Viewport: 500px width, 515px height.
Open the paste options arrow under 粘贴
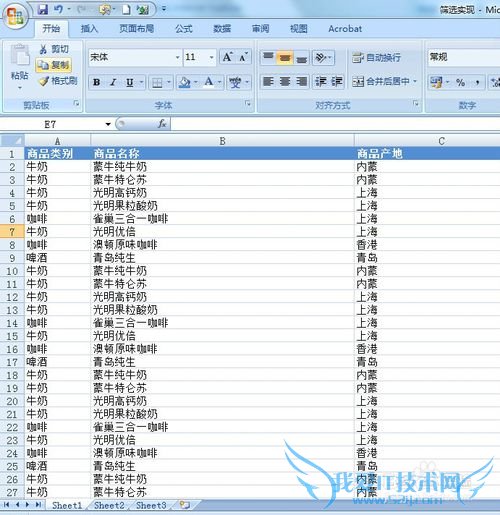pyautogui.click(x=20, y=88)
